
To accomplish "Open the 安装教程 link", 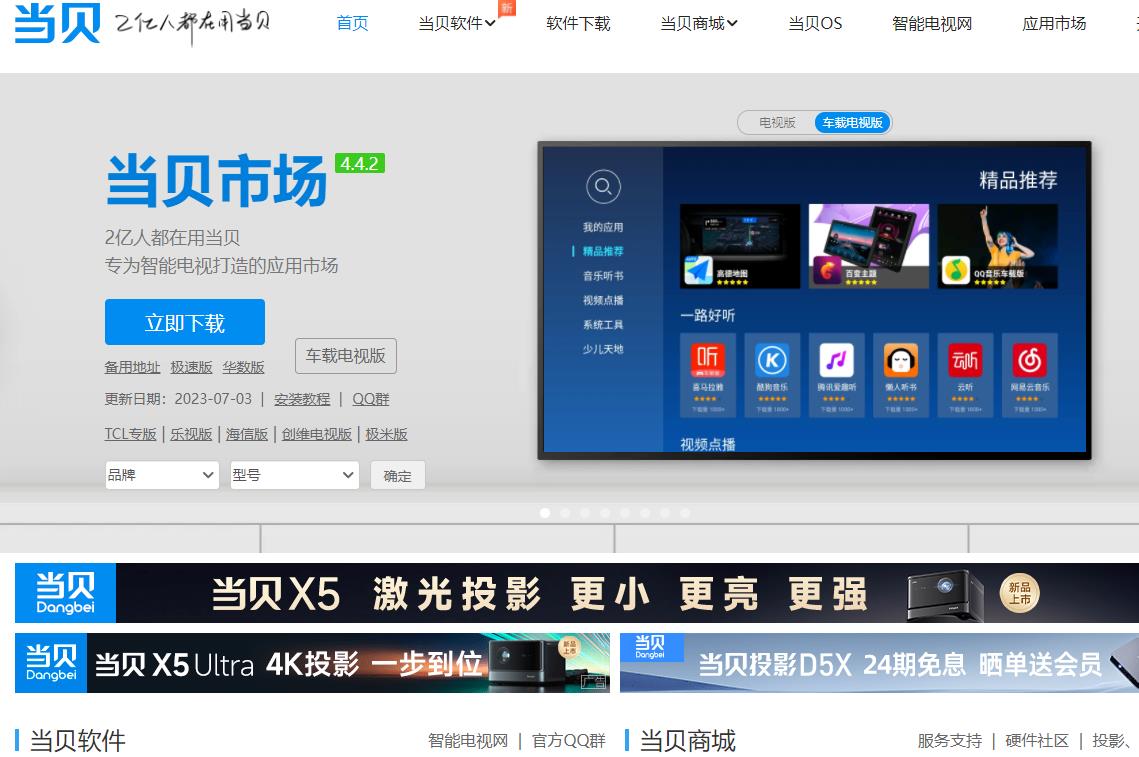I will (x=302, y=400).
